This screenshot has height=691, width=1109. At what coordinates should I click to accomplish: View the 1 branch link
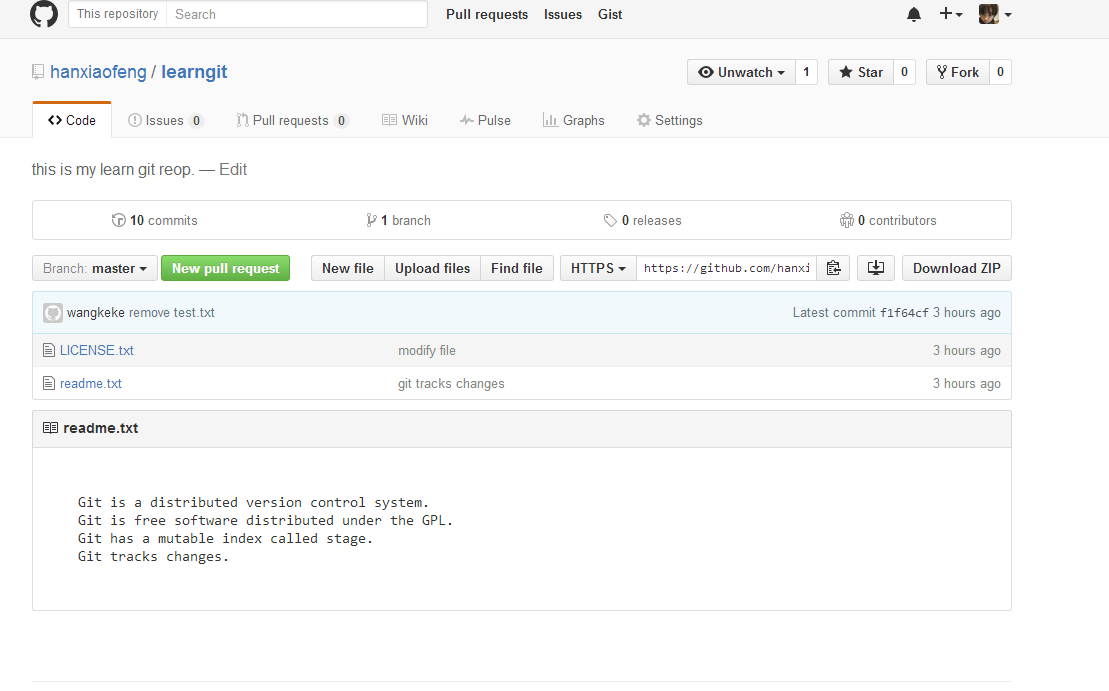[x=398, y=221]
